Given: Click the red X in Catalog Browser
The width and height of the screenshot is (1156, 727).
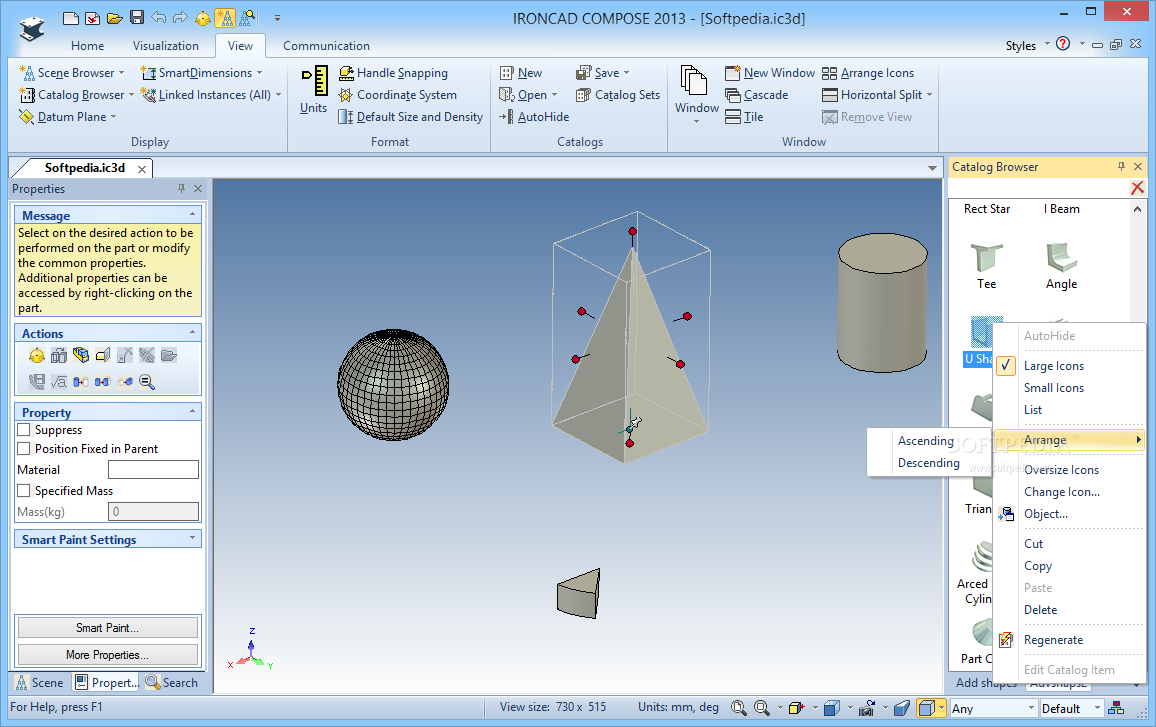Looking at the screenshot, I should pos(1137,188).
